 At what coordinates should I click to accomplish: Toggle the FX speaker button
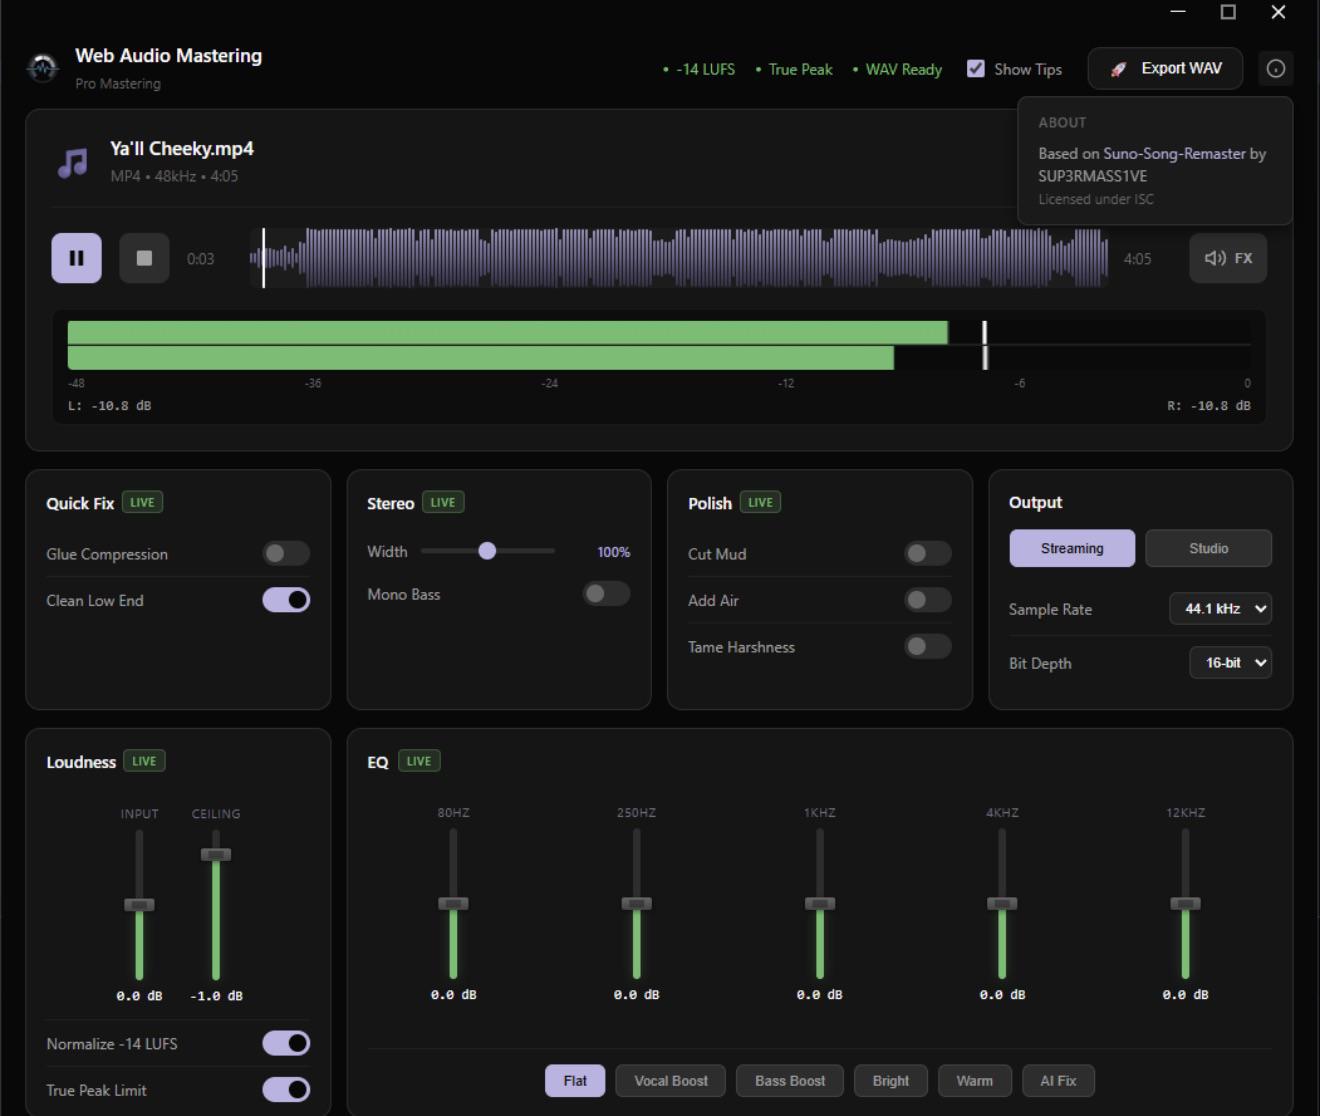click(x=1228, y=258)
